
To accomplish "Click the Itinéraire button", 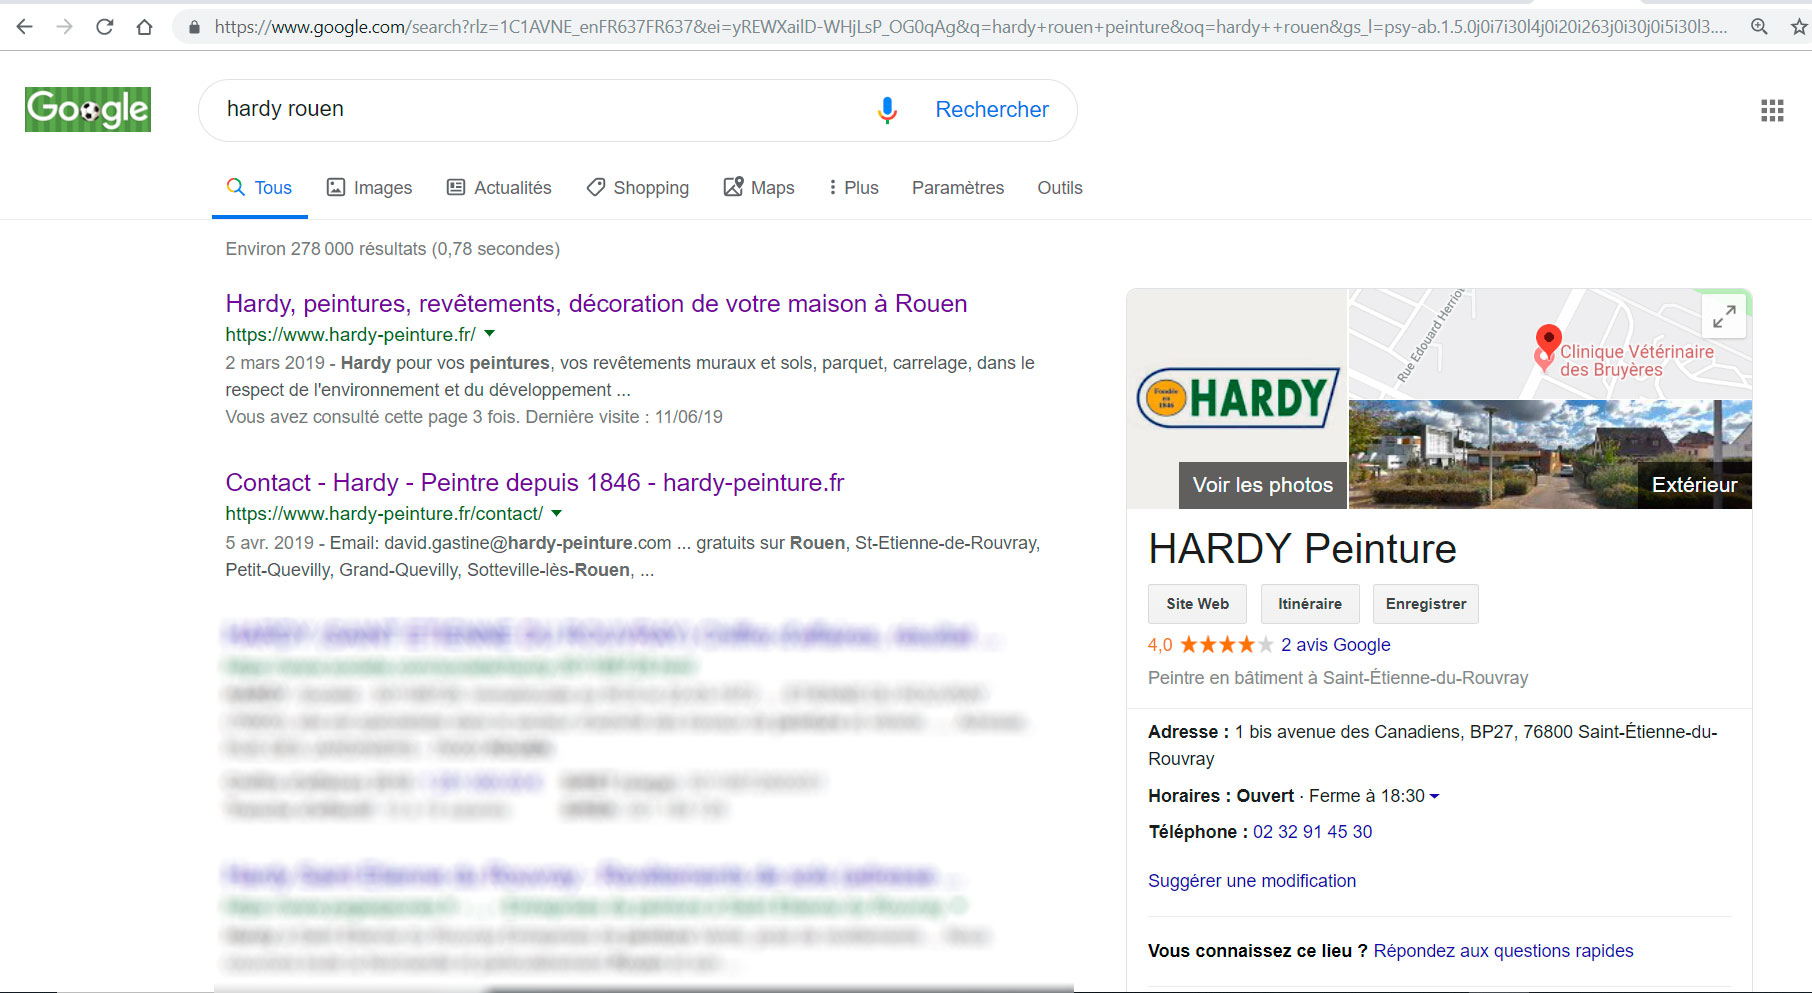I will coord(1310,604).
